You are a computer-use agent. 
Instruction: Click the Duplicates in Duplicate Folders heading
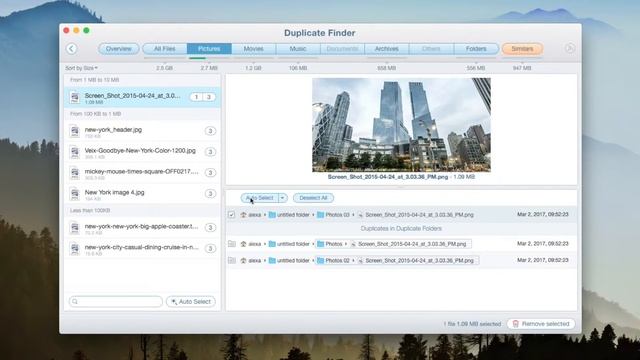coord(401,229)
